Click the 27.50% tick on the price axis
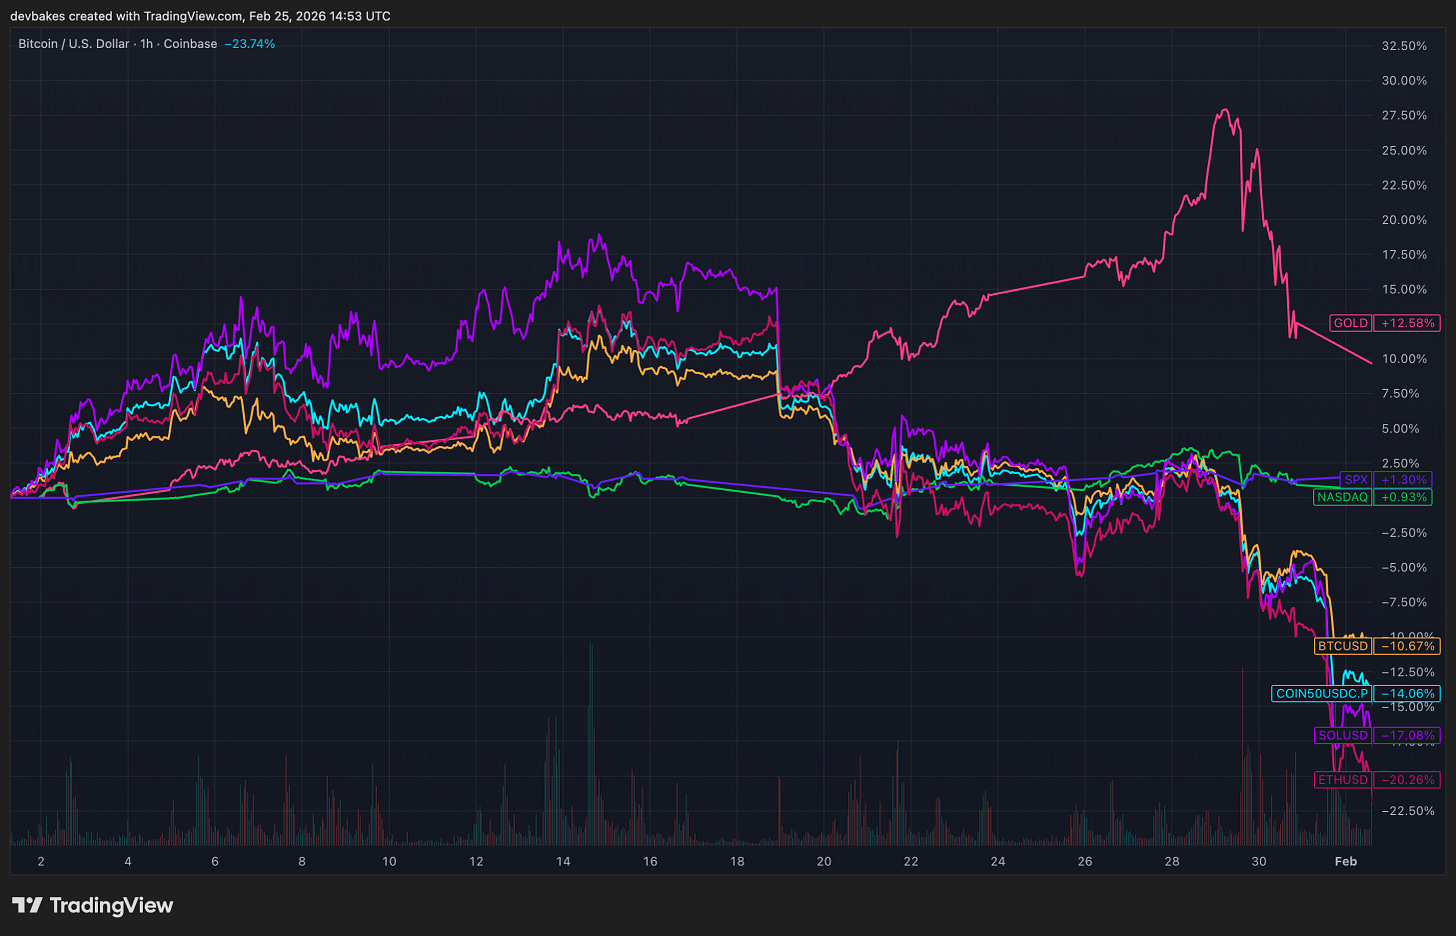The image size is (1456, 936). coord(1404,116)
